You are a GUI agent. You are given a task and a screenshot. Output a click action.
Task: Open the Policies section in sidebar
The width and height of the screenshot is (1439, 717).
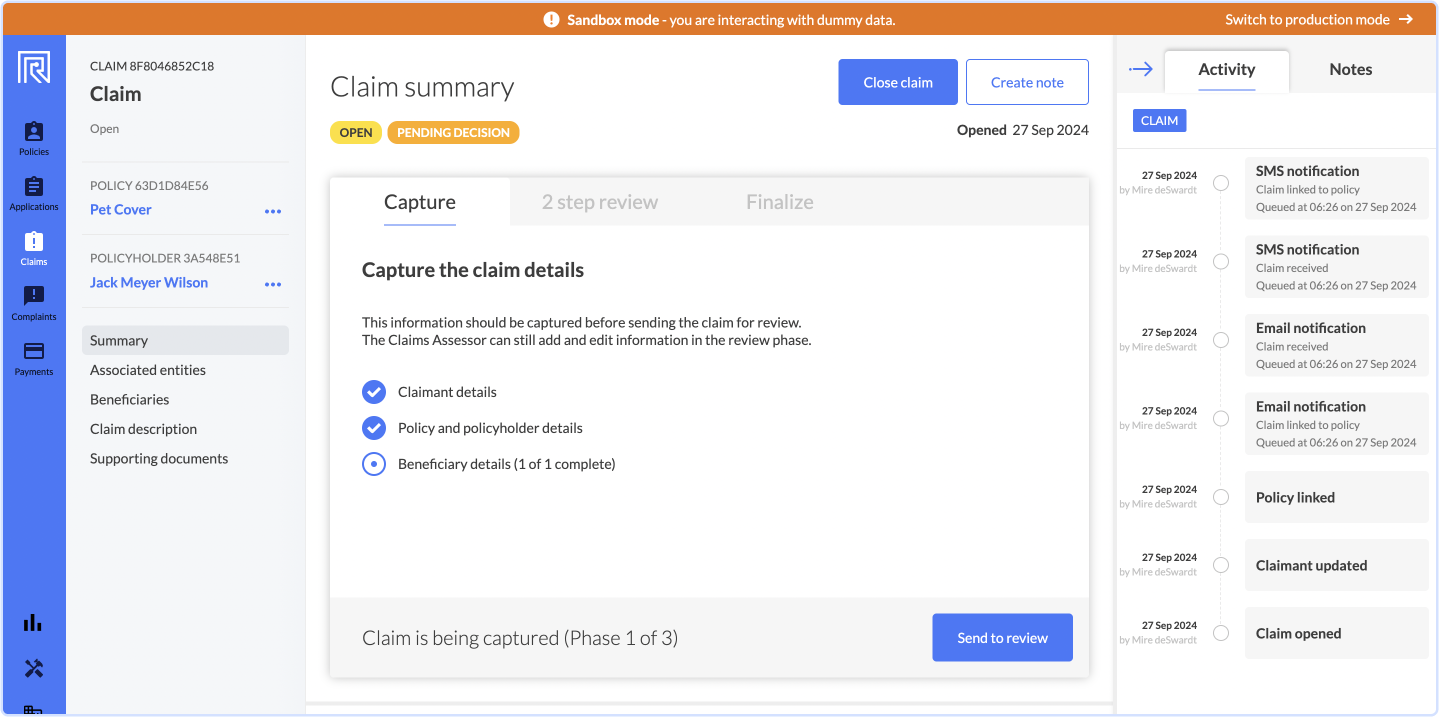33,138
